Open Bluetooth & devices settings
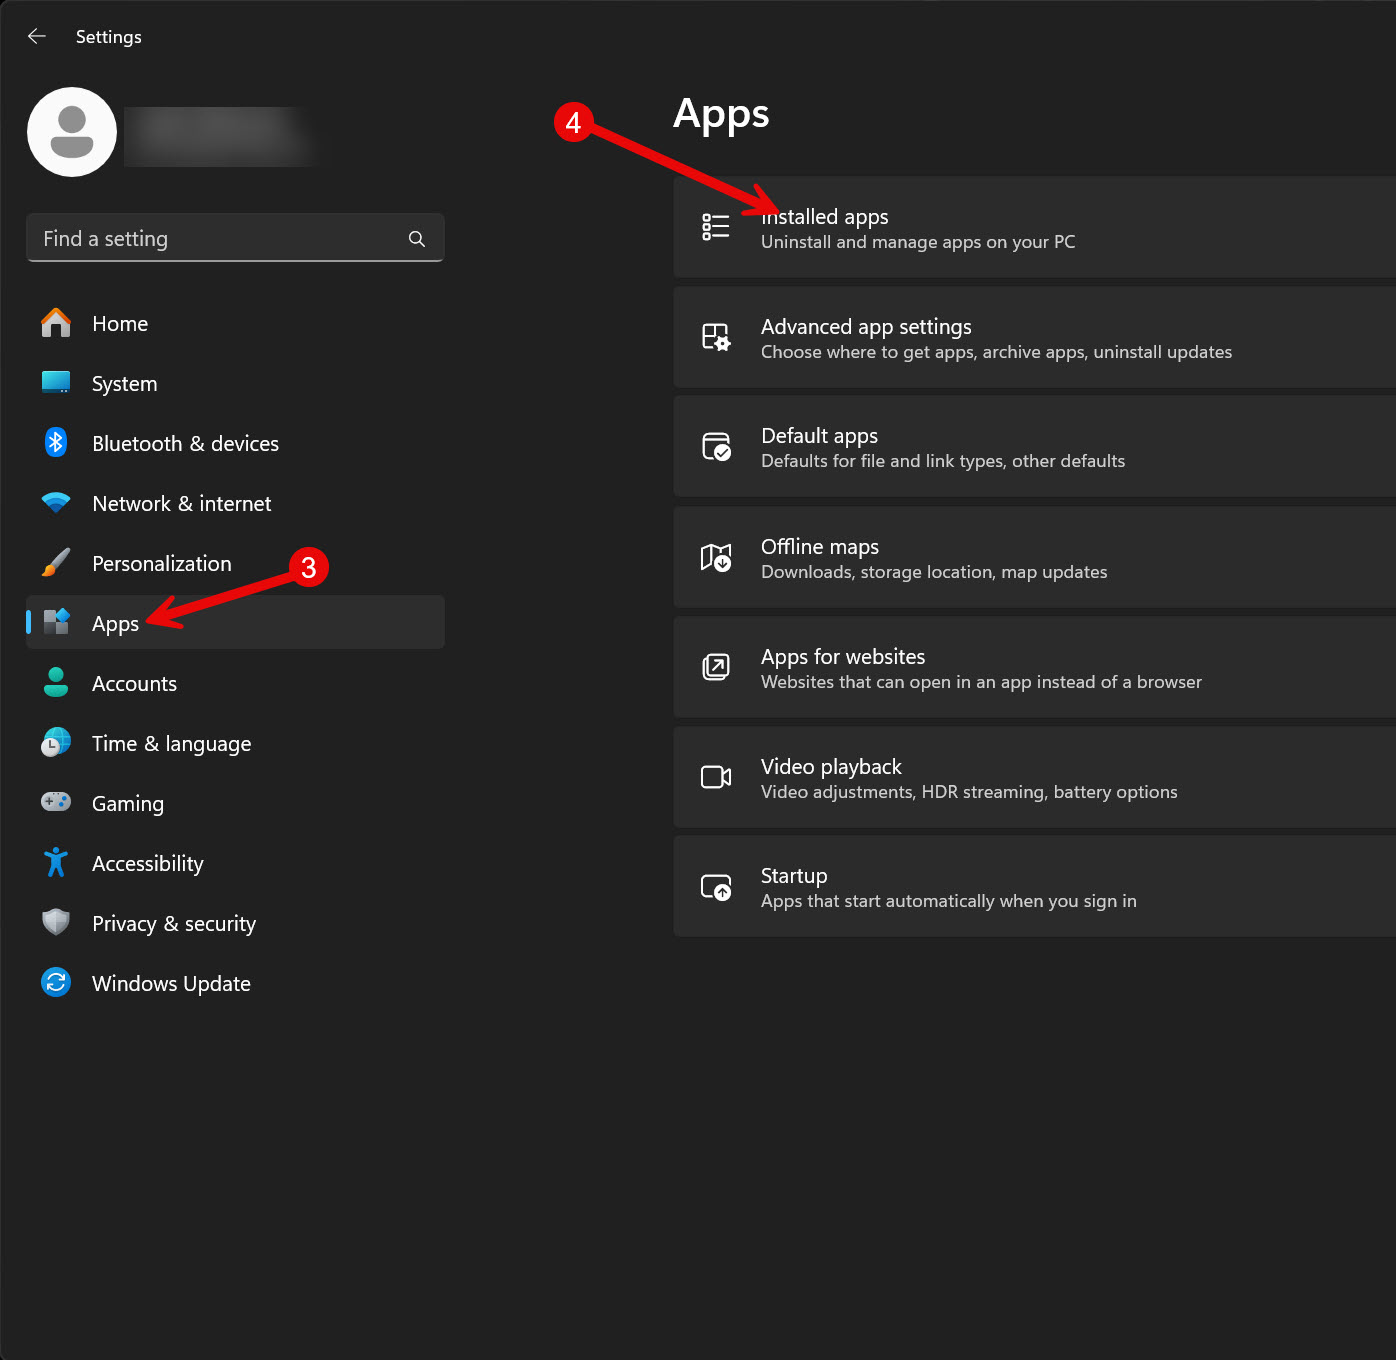1396x1360 pixels. pos(235,443)
